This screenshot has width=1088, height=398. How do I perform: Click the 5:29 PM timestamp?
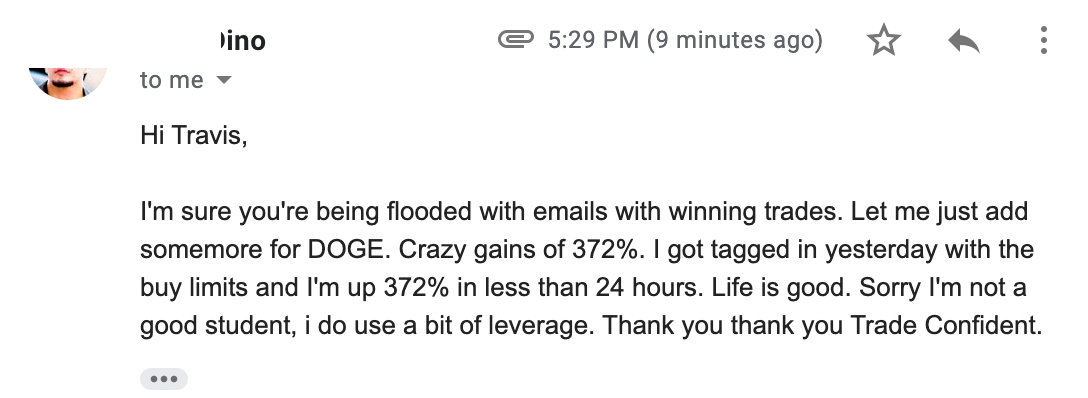(593, 40)
